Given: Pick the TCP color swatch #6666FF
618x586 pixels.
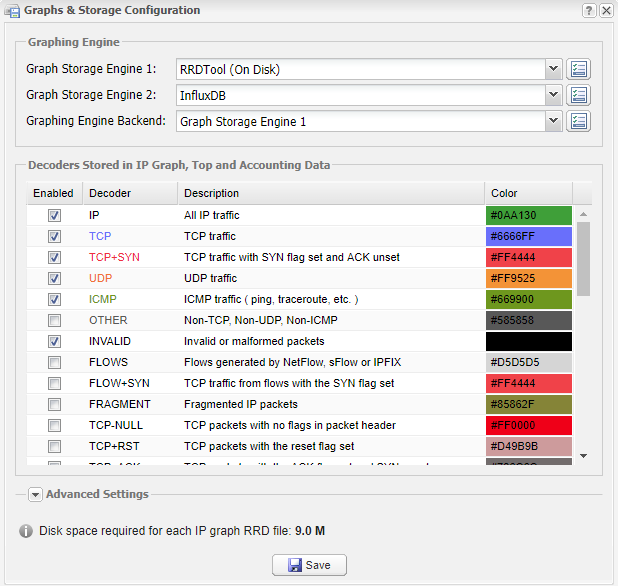Looking at the screenshot, I should coord(528,236).
